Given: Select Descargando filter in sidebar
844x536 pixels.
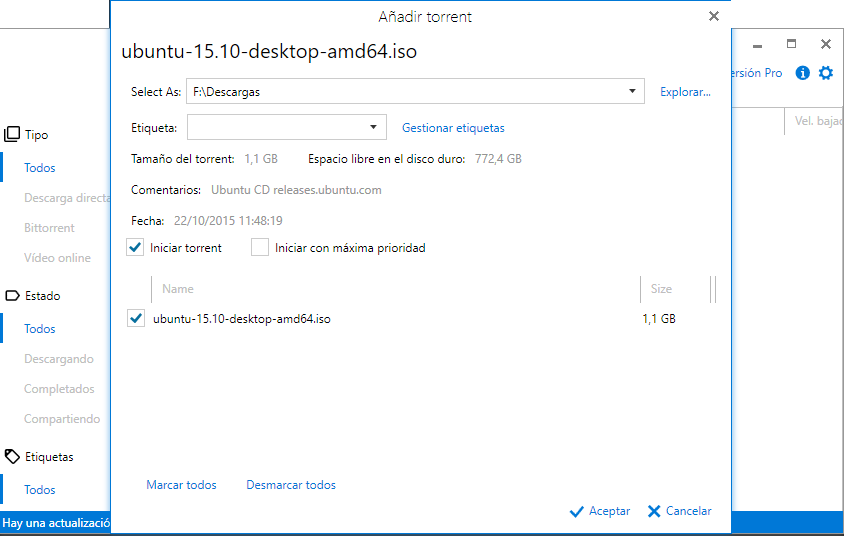Looking at the screenshot, I should pos(59,359).
